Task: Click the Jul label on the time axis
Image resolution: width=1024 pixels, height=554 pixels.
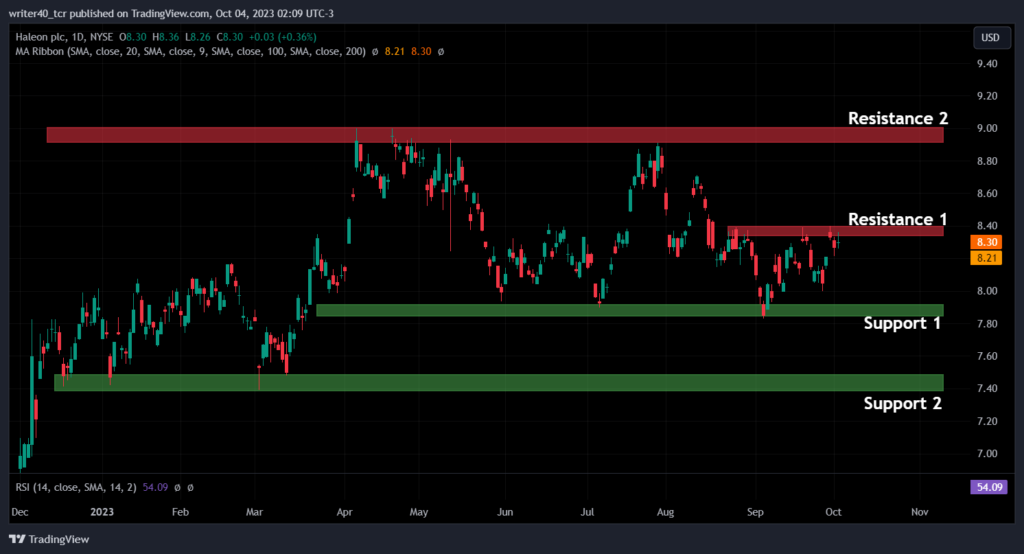Action: [x=587, y=512]
